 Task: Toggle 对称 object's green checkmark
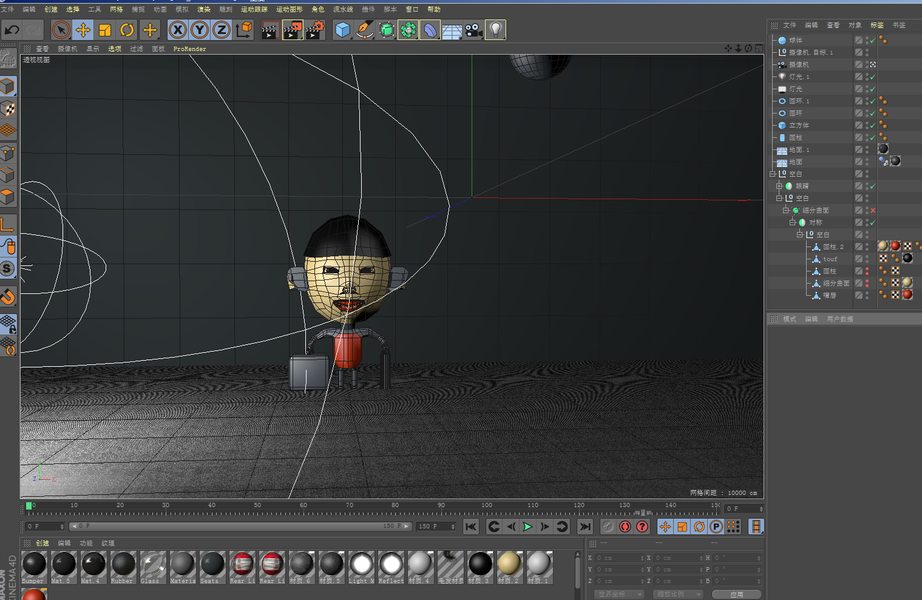(x=873, y=222)
